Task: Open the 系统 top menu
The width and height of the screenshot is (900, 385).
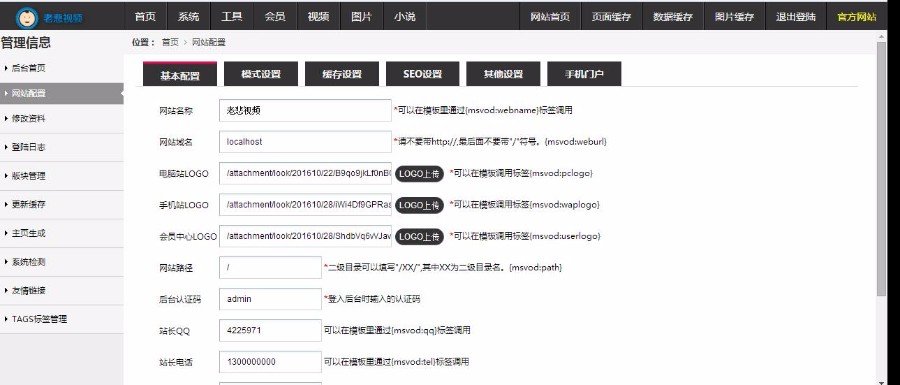Action: coord(188,17)
